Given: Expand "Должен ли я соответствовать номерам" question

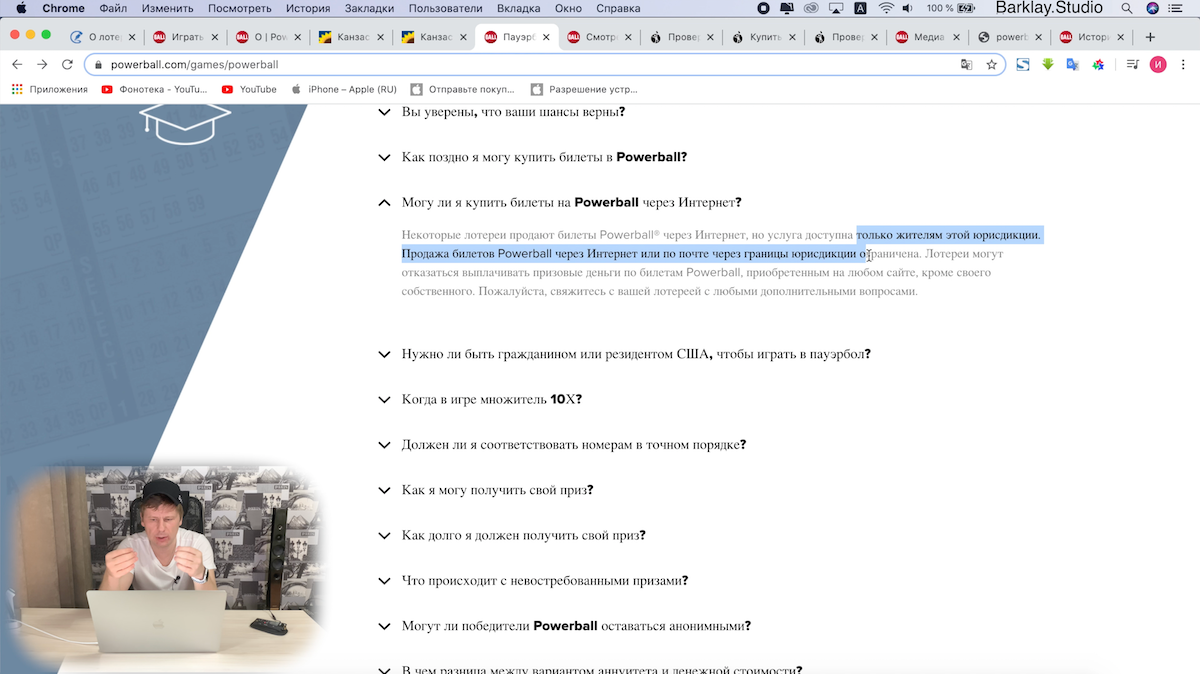Looking at the screenshot, I should 561,445.
